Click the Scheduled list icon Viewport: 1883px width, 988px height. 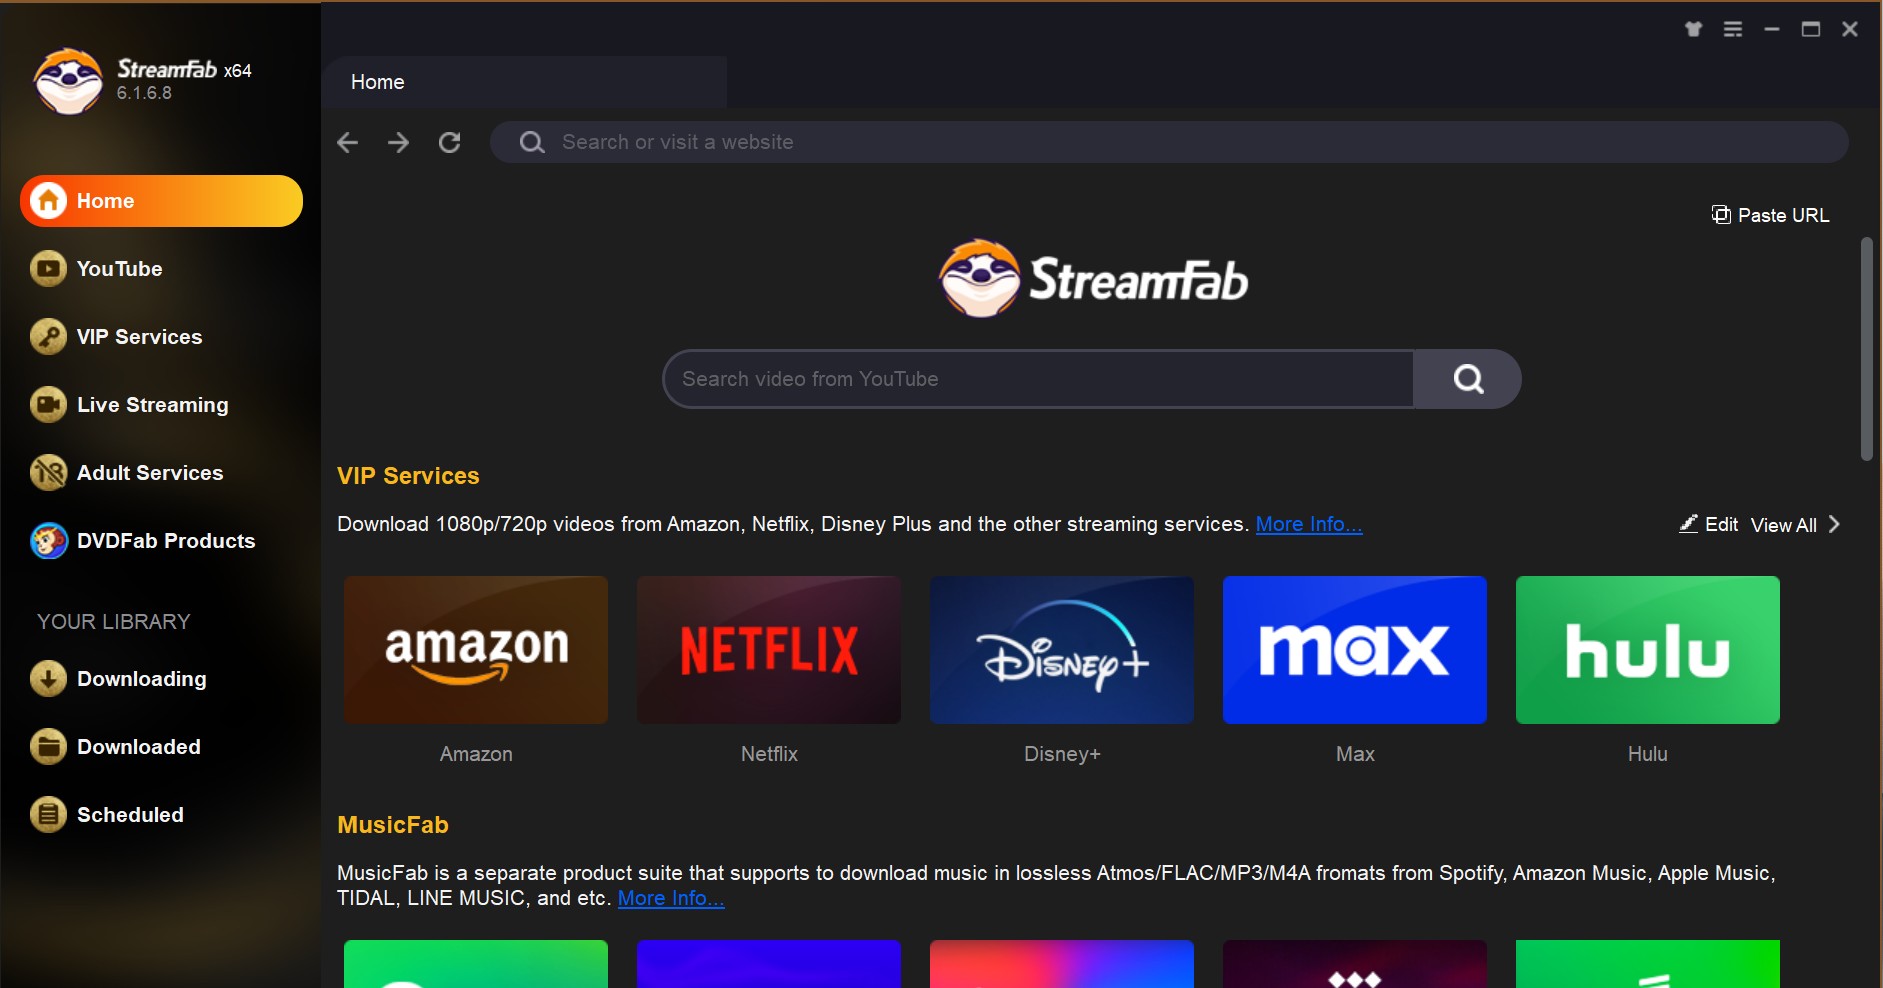(x=48, y=815)
